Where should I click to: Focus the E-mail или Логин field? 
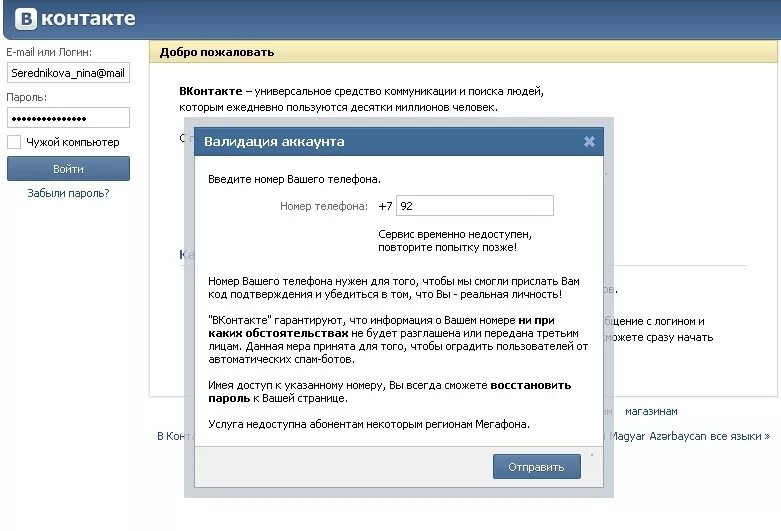pos(68,73)
